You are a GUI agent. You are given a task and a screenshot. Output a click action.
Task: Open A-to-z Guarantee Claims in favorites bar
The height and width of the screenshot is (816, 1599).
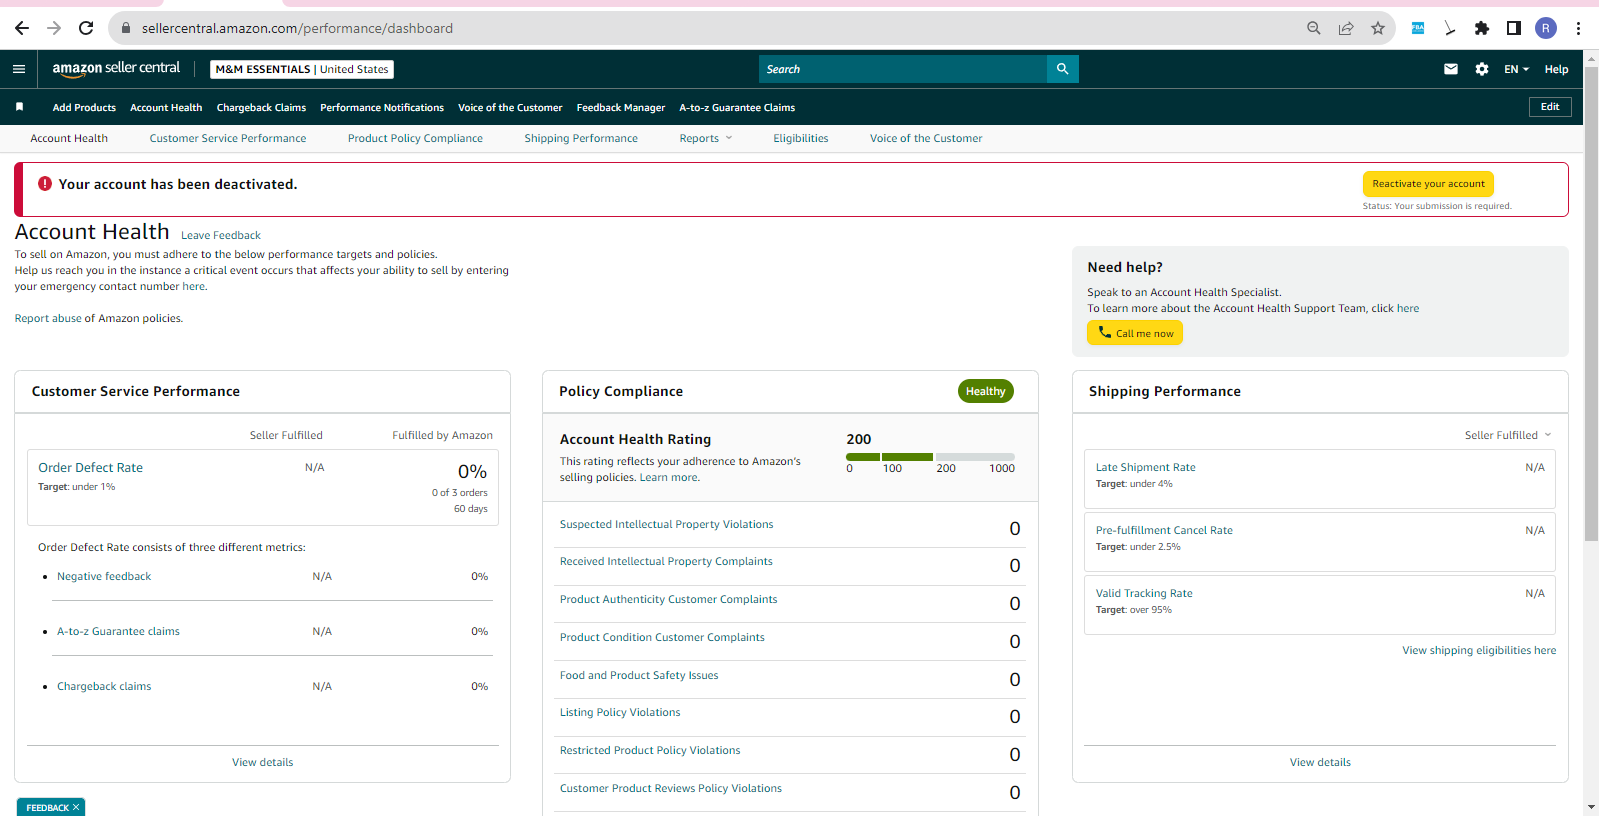[737, 108]
